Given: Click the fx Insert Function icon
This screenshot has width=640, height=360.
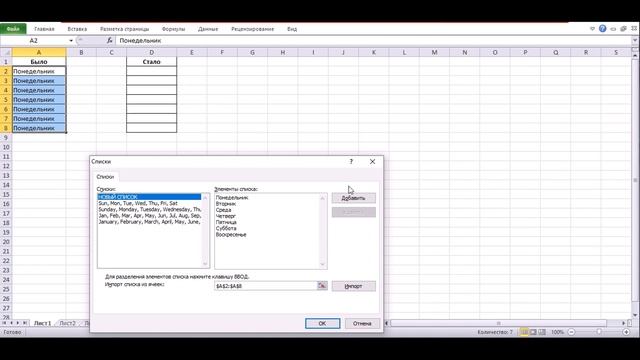Looking at the screenshot, I should pos(109,40).
